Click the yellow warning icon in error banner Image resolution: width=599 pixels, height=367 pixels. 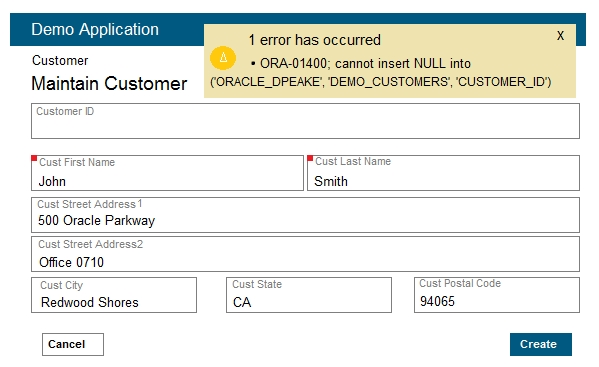[x=223, y=58]
